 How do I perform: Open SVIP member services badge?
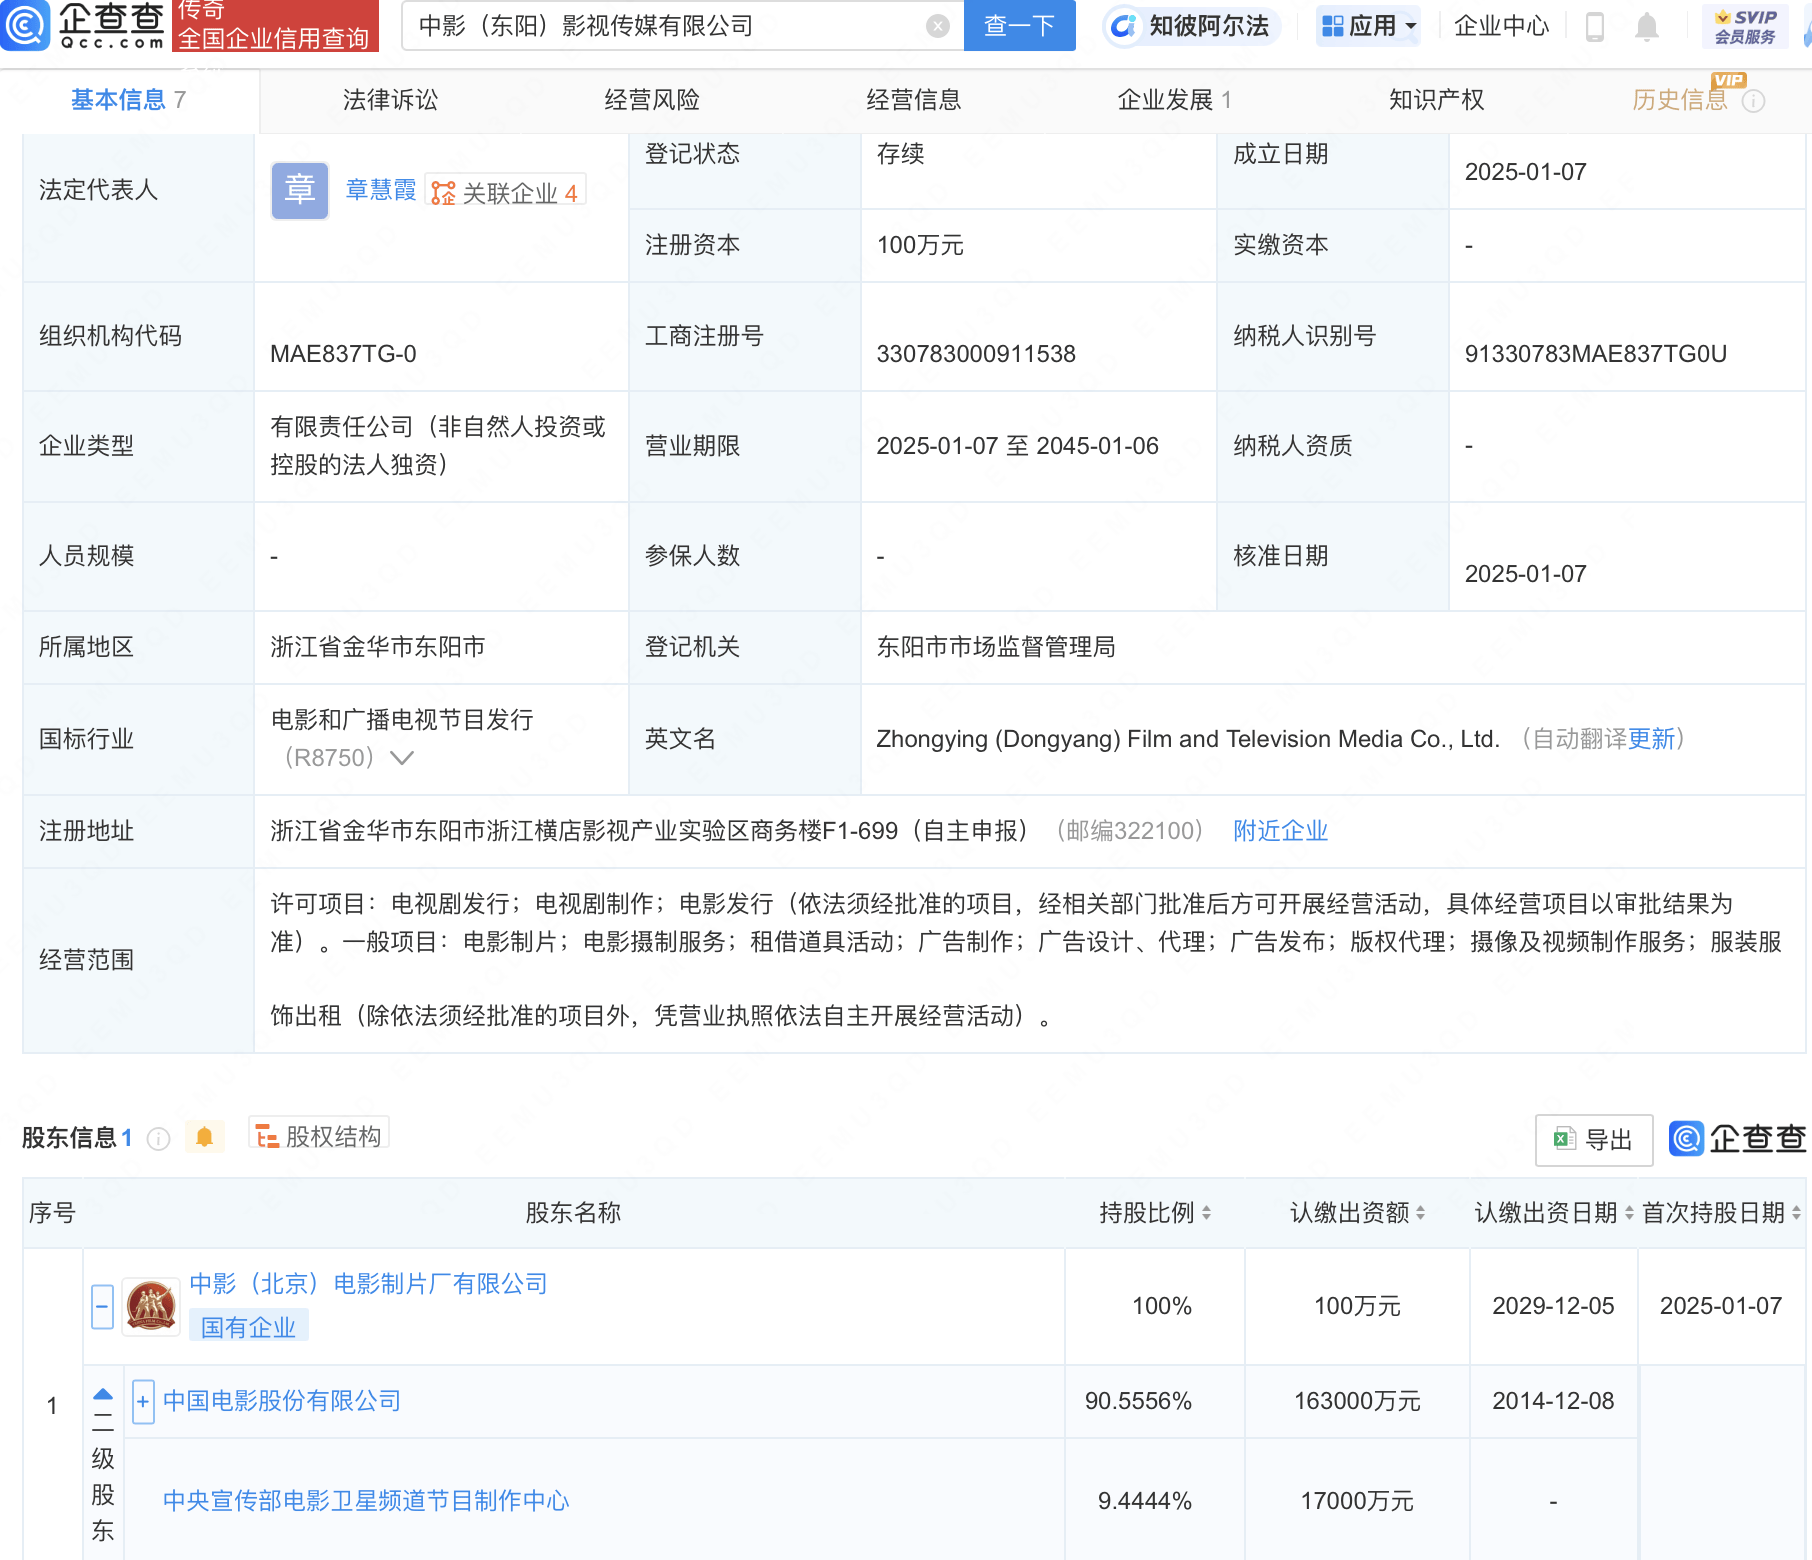(x=1745, y=26)
